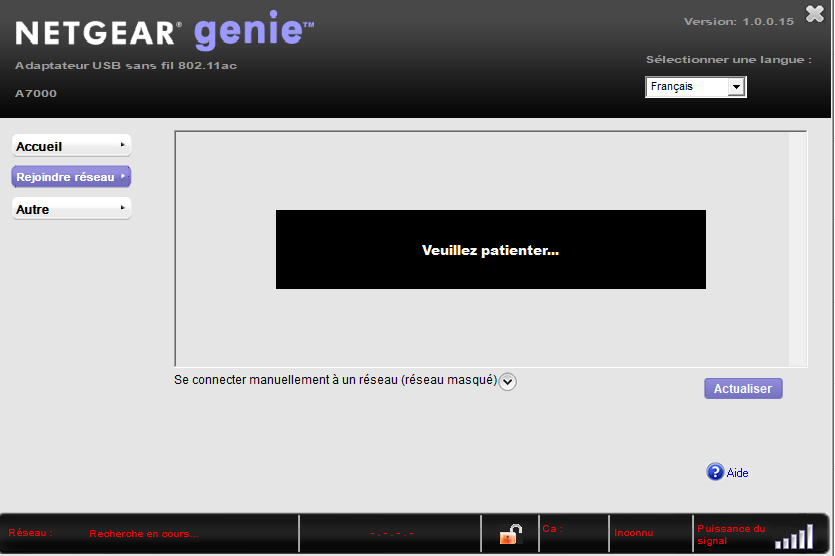Close the NETGEAR genie window
Screen dimensions: 835x556
815,14
